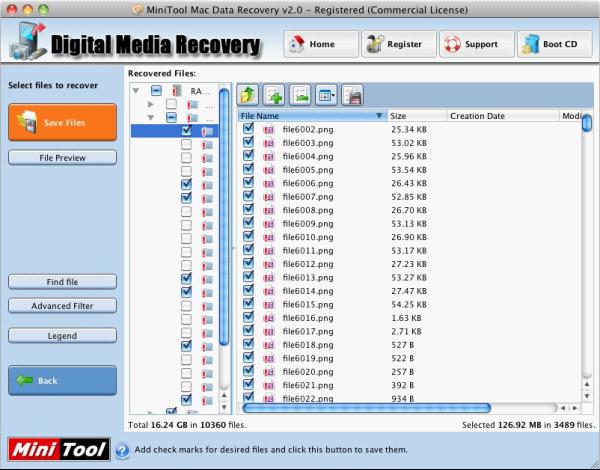The image size is (600, 470).
Task: Collapse the RA root tree node
Action: tap(135, 91)
